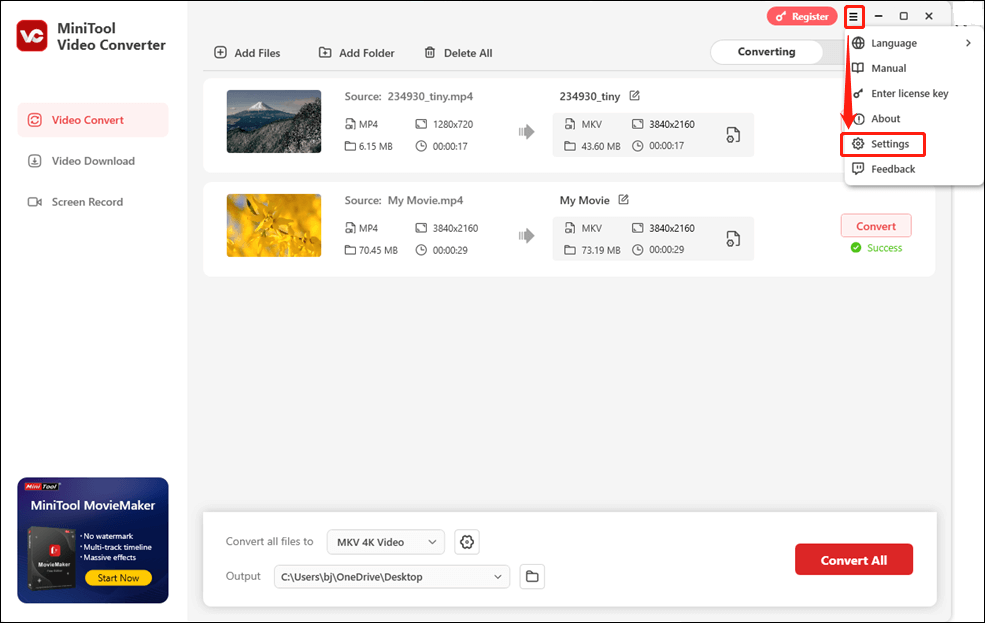Click Source: 234930_tiny.mp4 label
985x623 pixels.
pyautogui.click(x=408, y=96)
